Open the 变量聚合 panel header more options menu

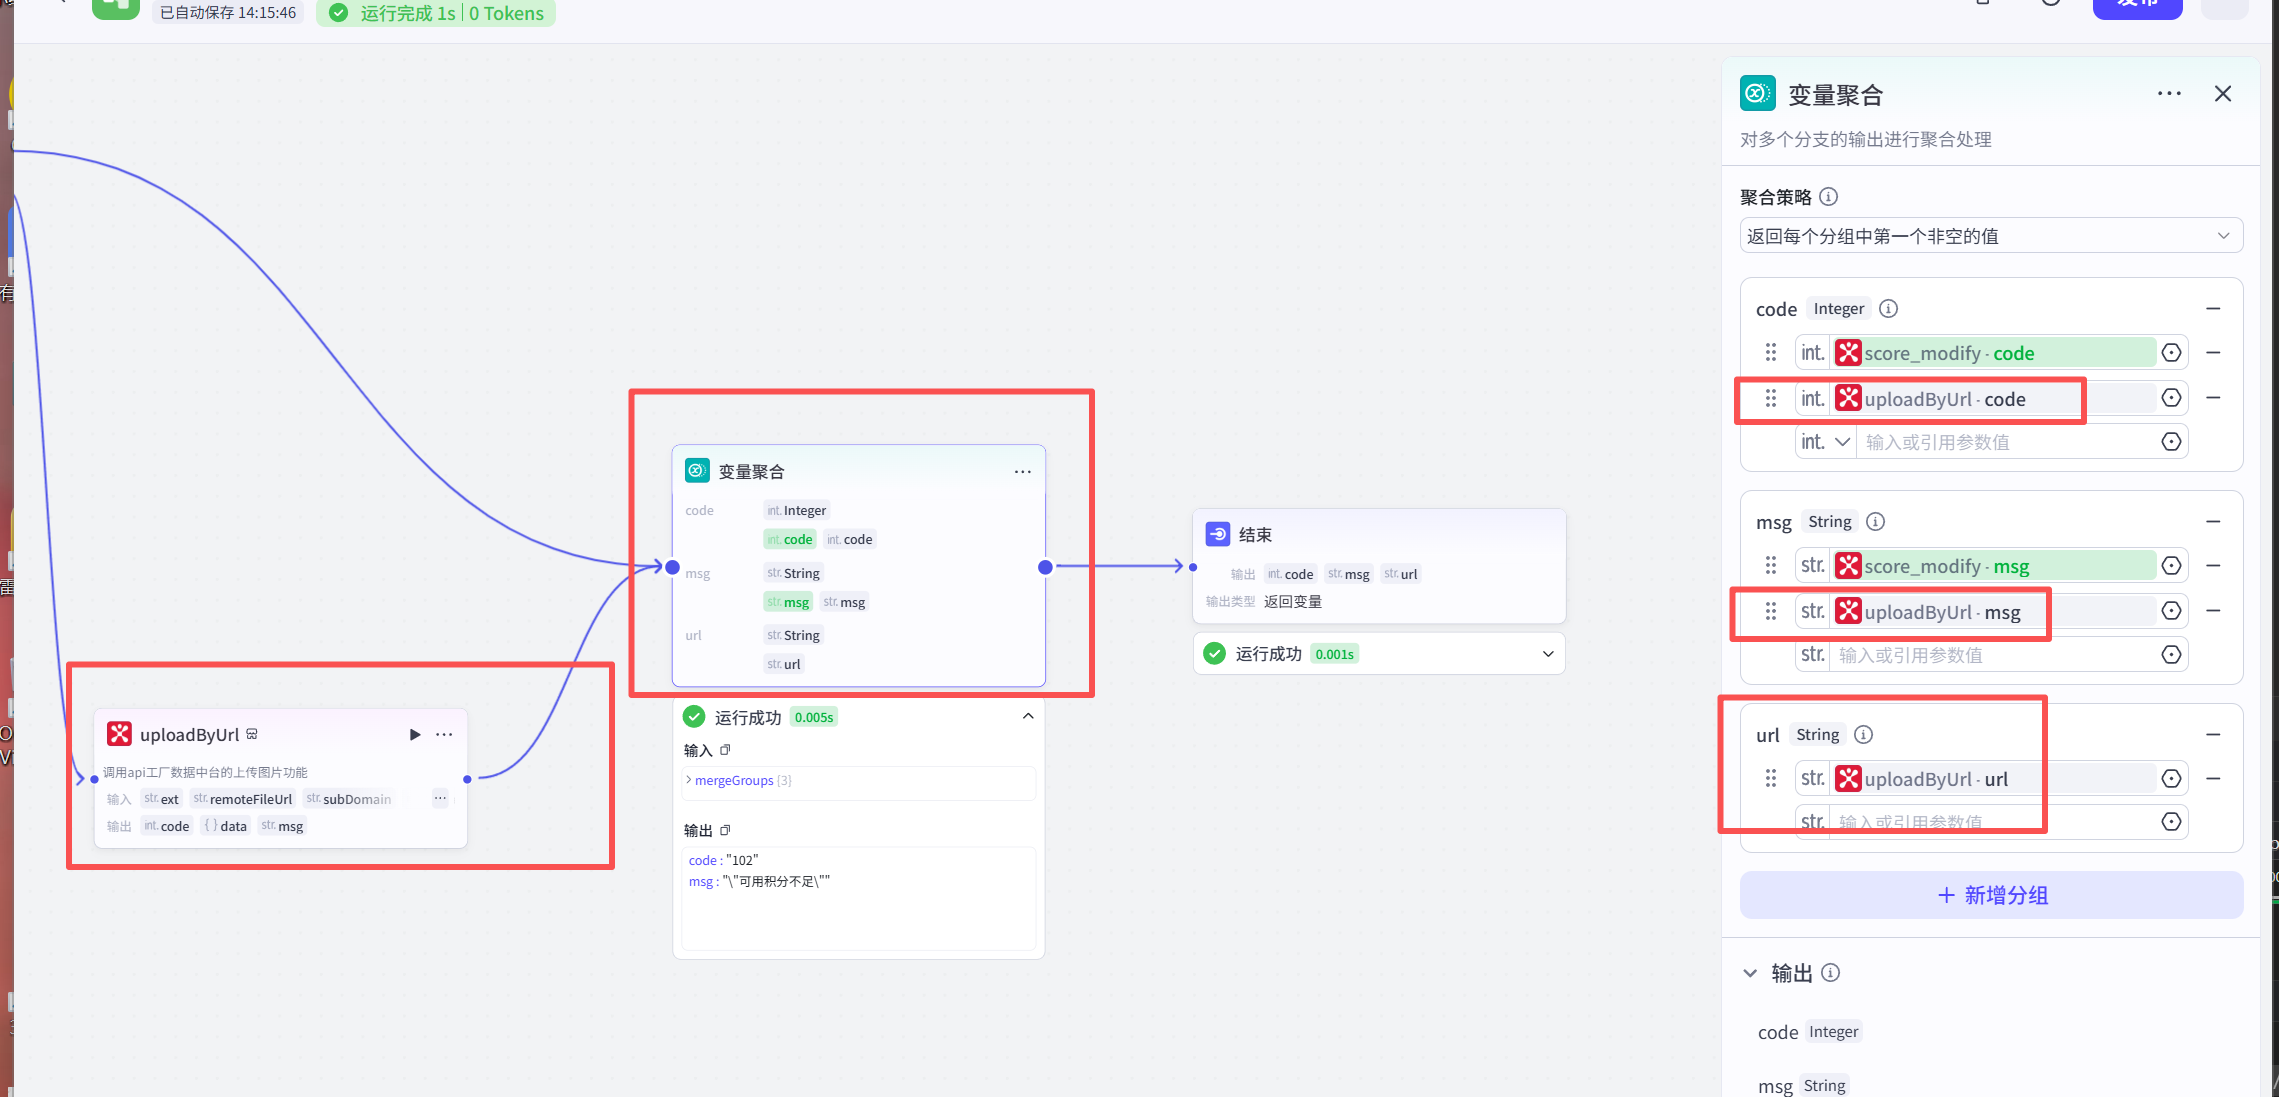(2169, 94)
